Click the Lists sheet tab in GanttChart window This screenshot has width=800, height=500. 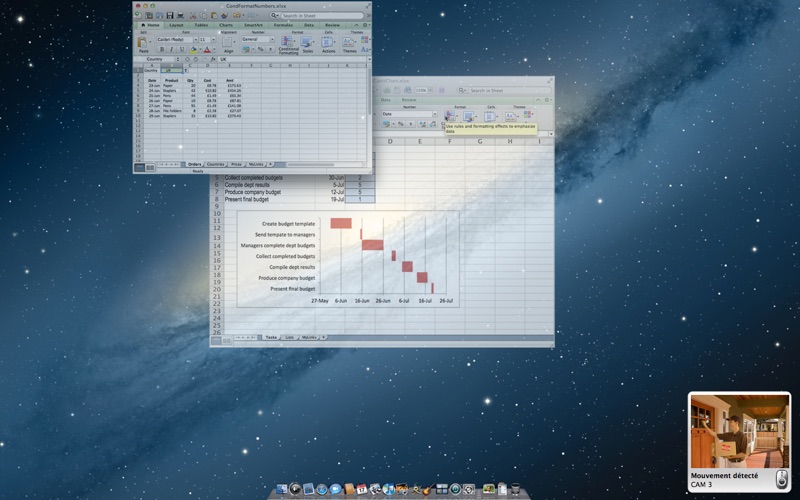point(290,337)
